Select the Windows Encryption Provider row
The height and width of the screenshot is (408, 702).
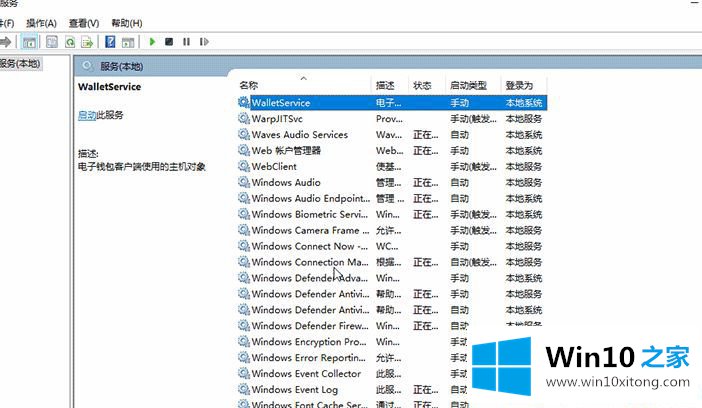(x=352, y=342)
